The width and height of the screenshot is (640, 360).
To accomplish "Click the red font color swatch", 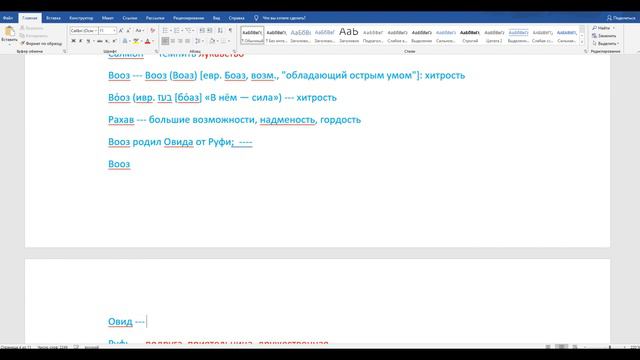I will pos(147,41).
